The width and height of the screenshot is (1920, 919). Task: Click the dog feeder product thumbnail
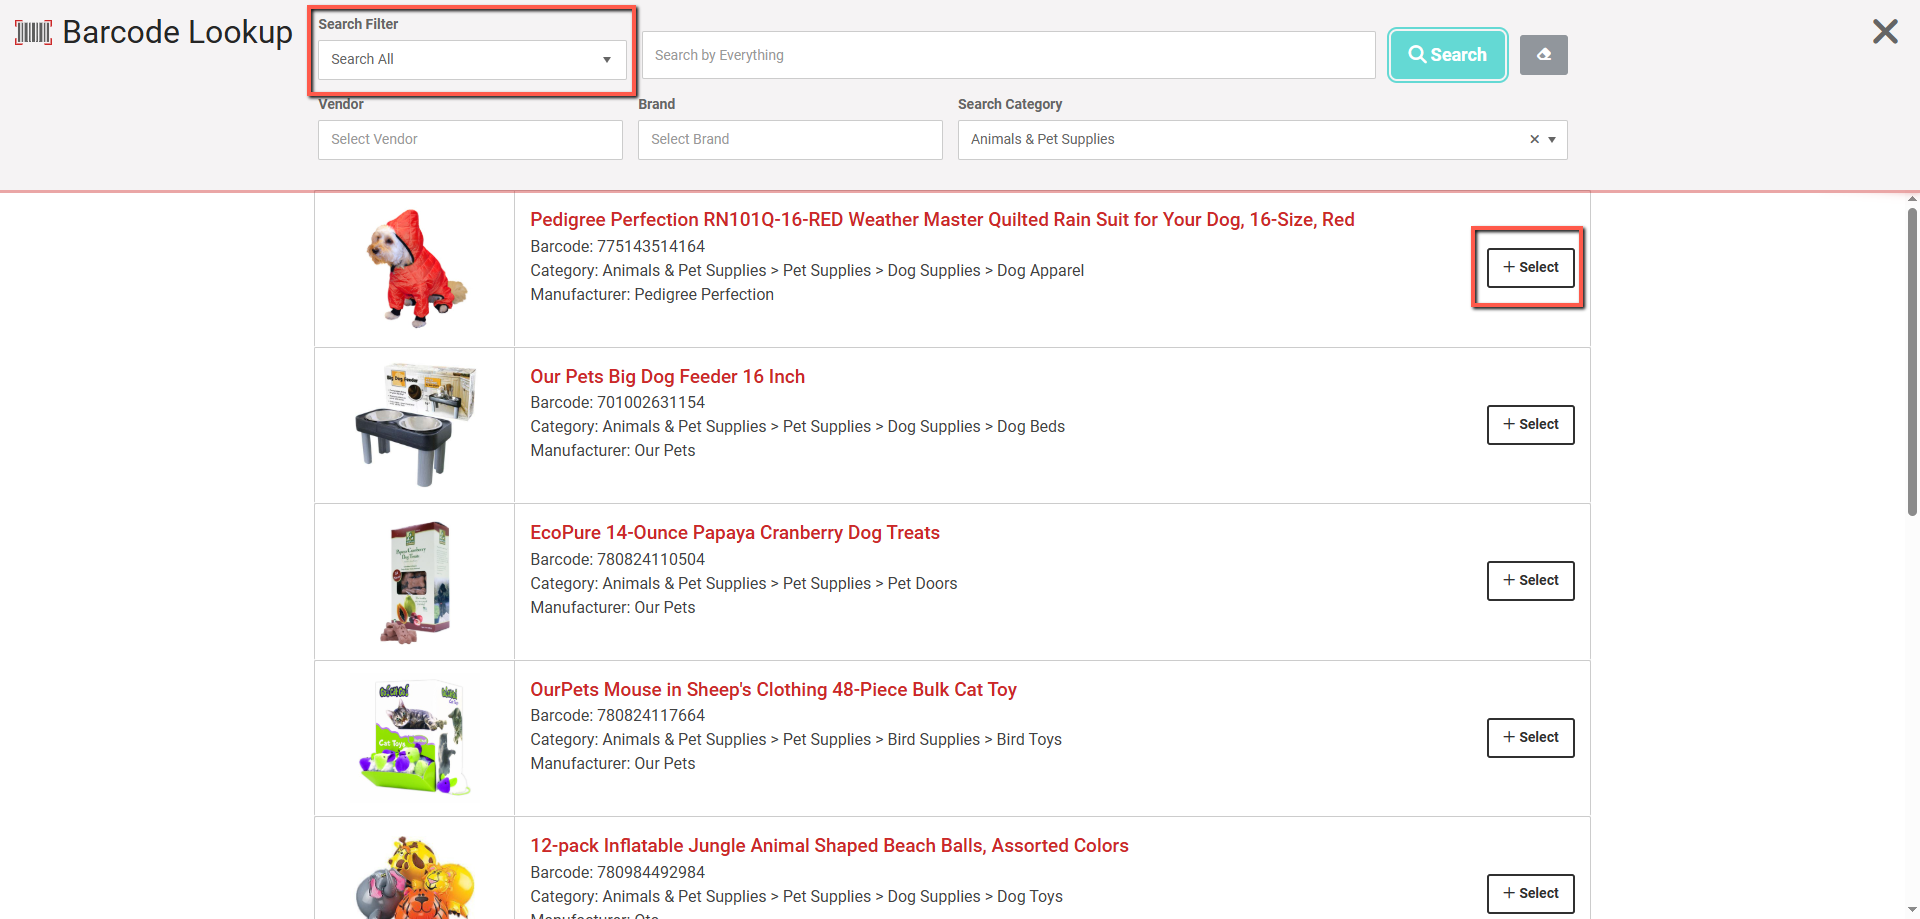click(415, 425)
